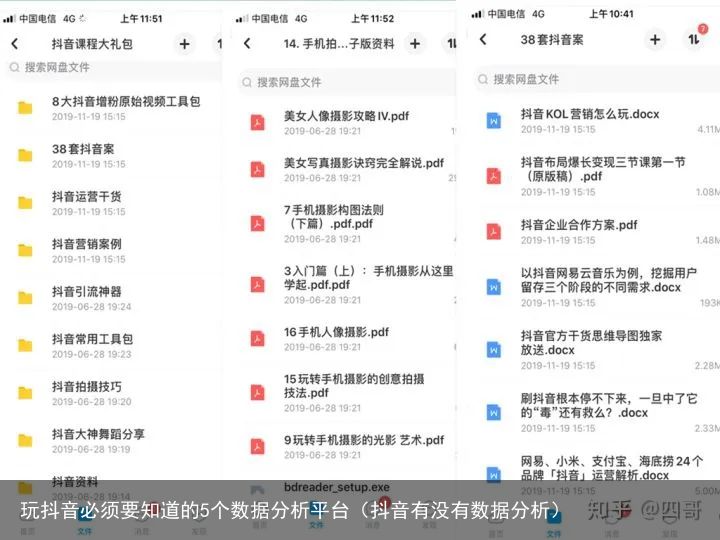The width and height of the screenshot is (720, 540).
Task: Open PDF icon of 15玩转手机摄影的创意拍摄技法
Action: pyautogui.click(x=258, y=393)
